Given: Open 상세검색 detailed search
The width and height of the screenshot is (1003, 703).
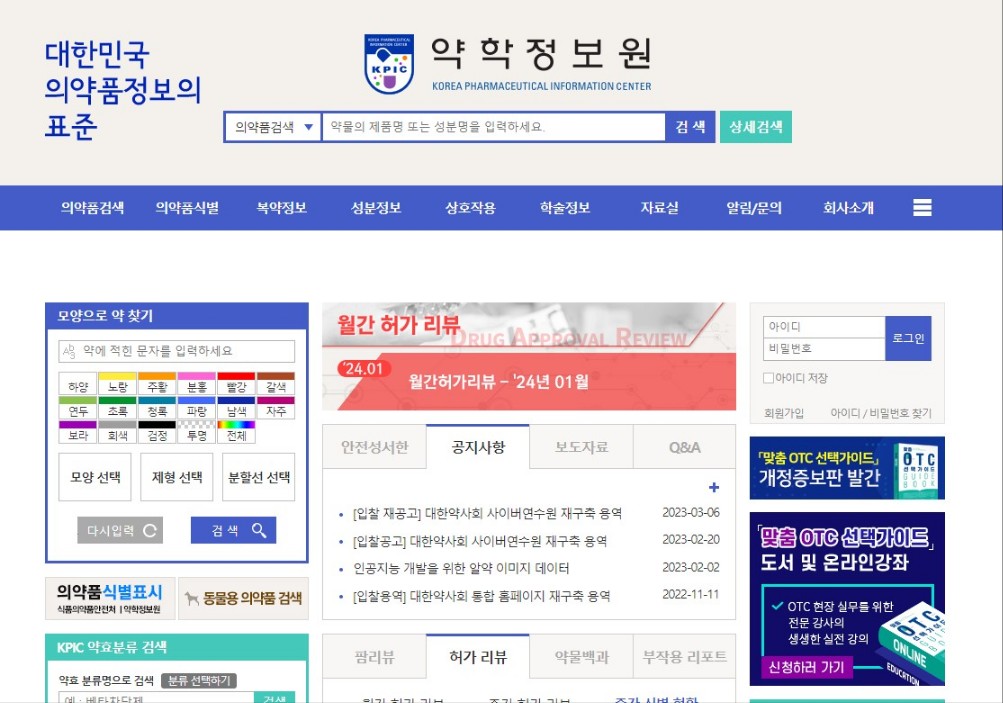Looking at the screenshot, I should pos(755,127).
